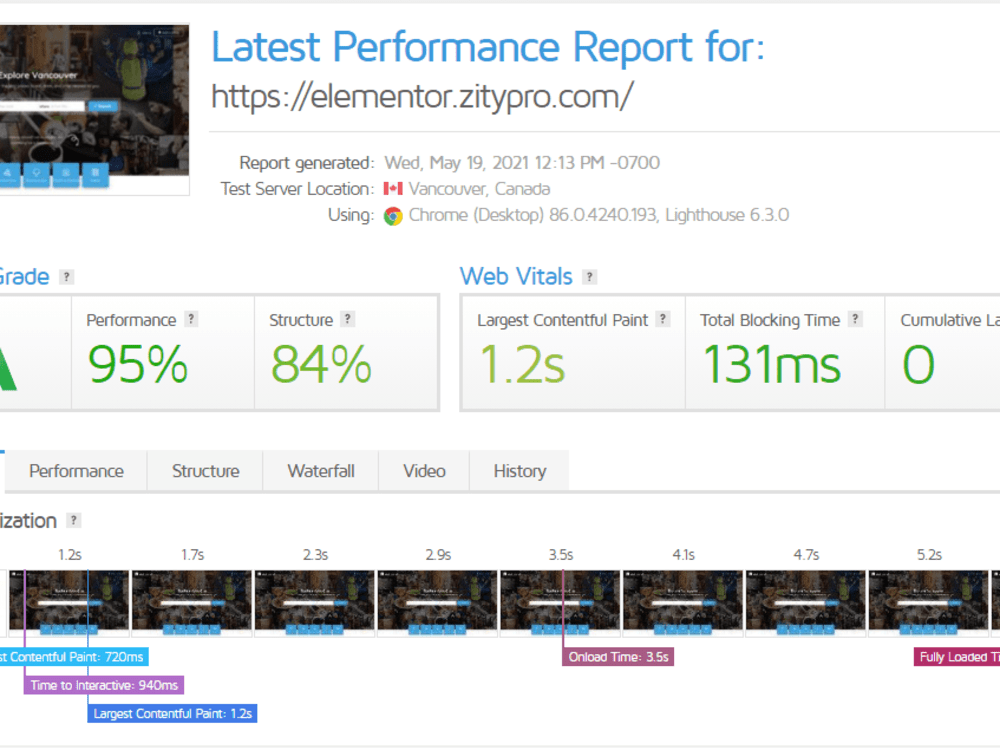
Task: Select the 2.3s filmstrip frame
Action: pos(315,603)
